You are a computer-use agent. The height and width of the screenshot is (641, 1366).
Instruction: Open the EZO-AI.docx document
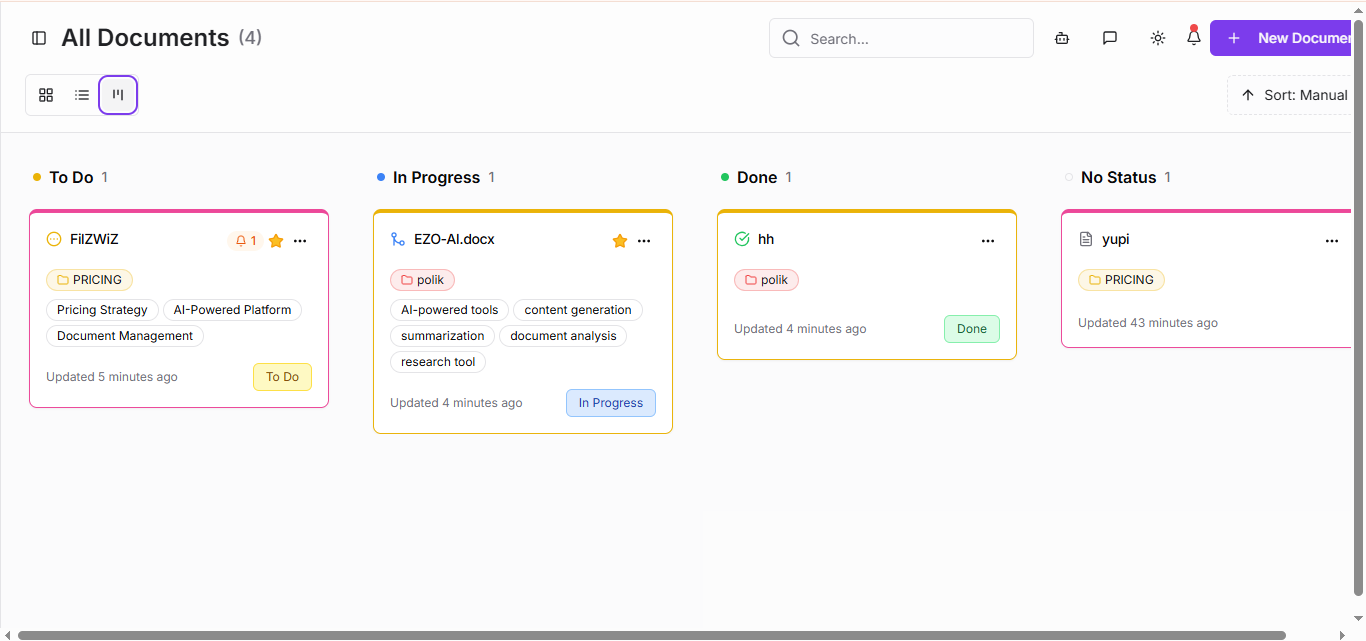(x=454, y=239)
